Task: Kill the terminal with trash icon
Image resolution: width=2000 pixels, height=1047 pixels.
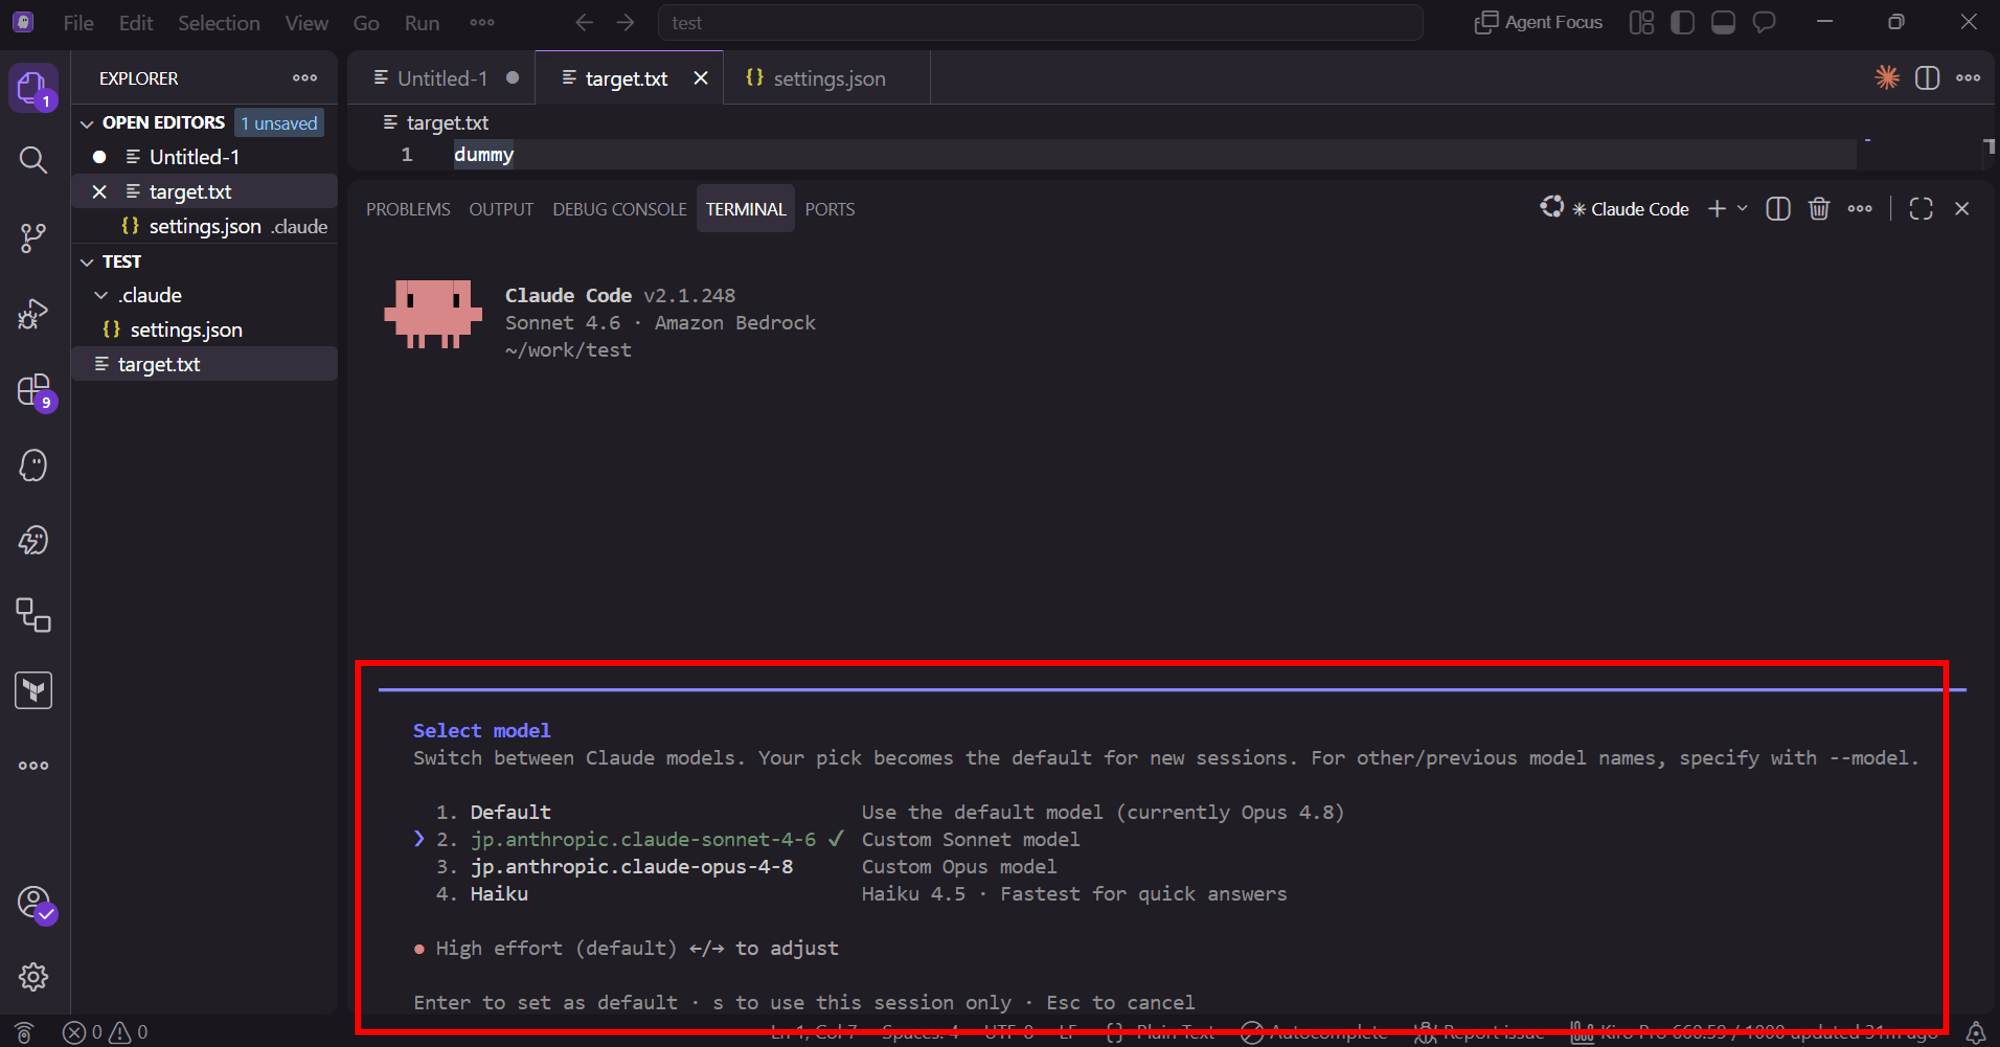Action: click(1819, 209)
